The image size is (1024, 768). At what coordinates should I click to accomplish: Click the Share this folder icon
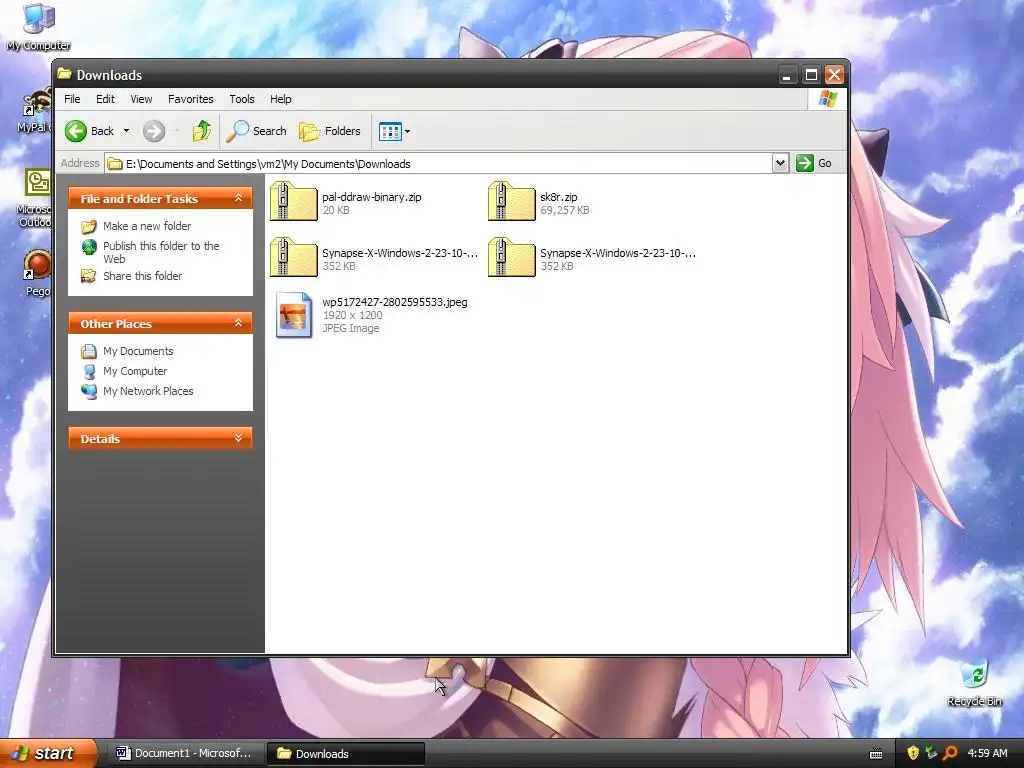click(x=89, y=276)
